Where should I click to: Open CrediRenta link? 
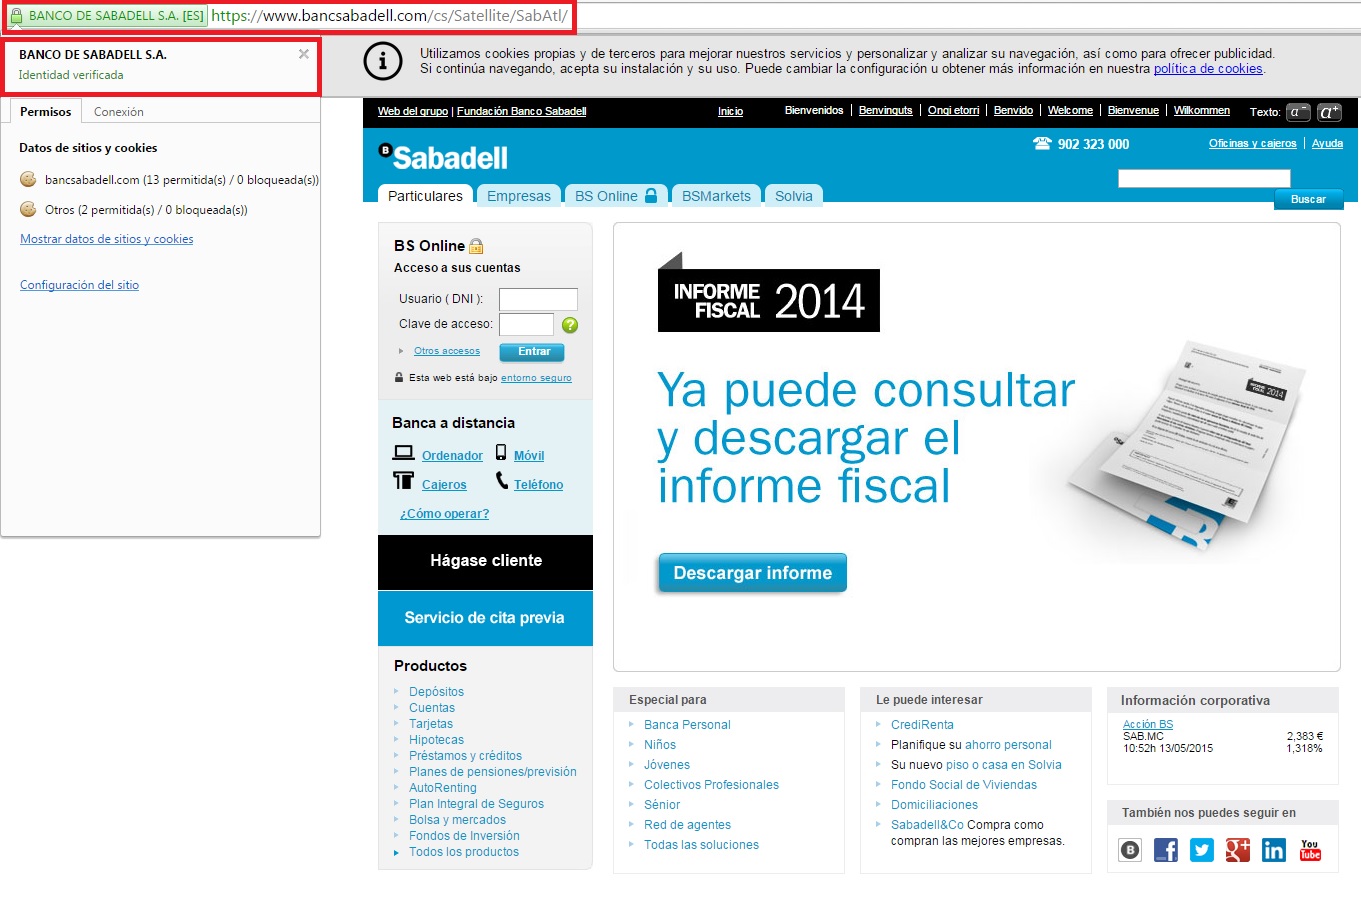click(922, 725)
